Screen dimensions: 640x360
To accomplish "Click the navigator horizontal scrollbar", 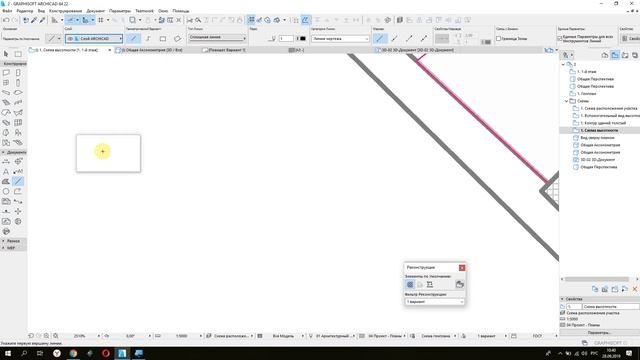I will pyautogui.click(x=596, y=279).
